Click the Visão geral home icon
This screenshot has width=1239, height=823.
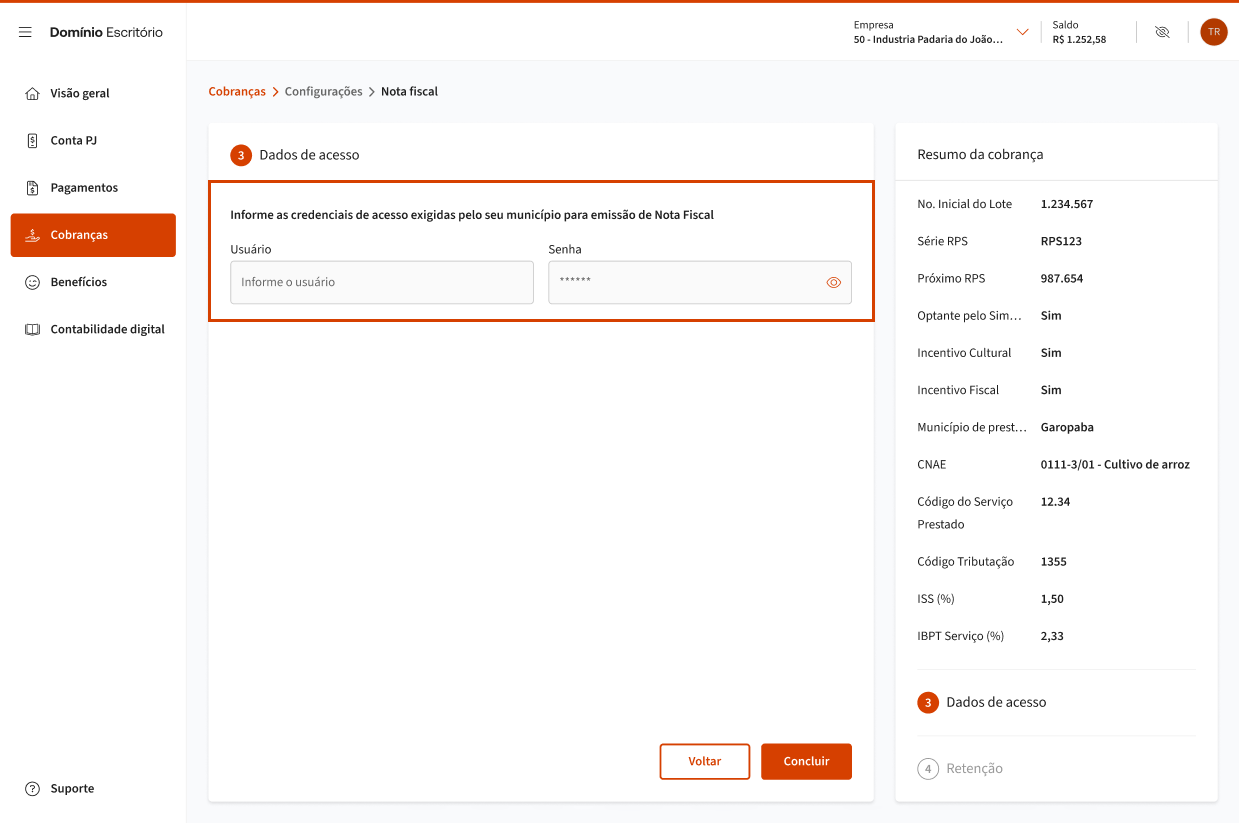click(x=32, y=93)
